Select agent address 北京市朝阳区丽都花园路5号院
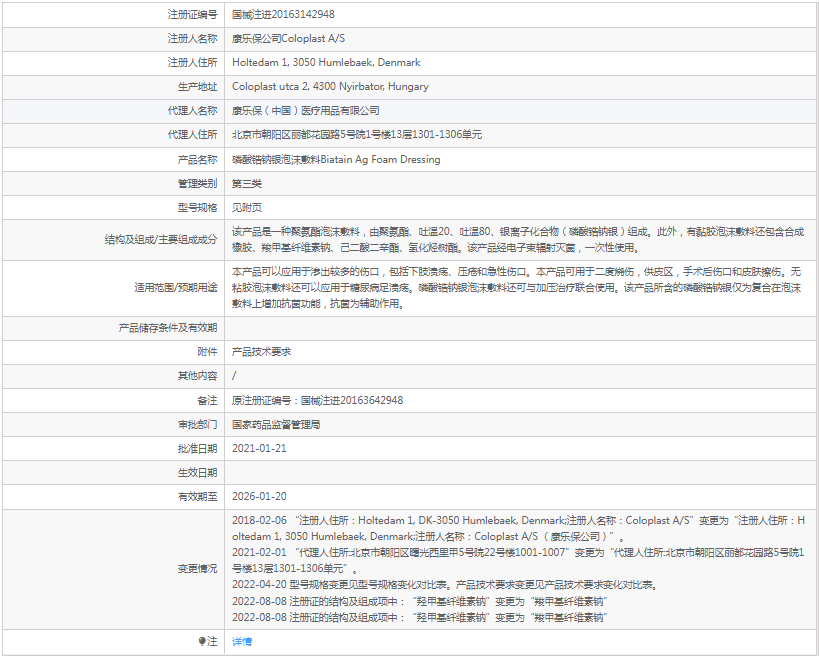 357,135
